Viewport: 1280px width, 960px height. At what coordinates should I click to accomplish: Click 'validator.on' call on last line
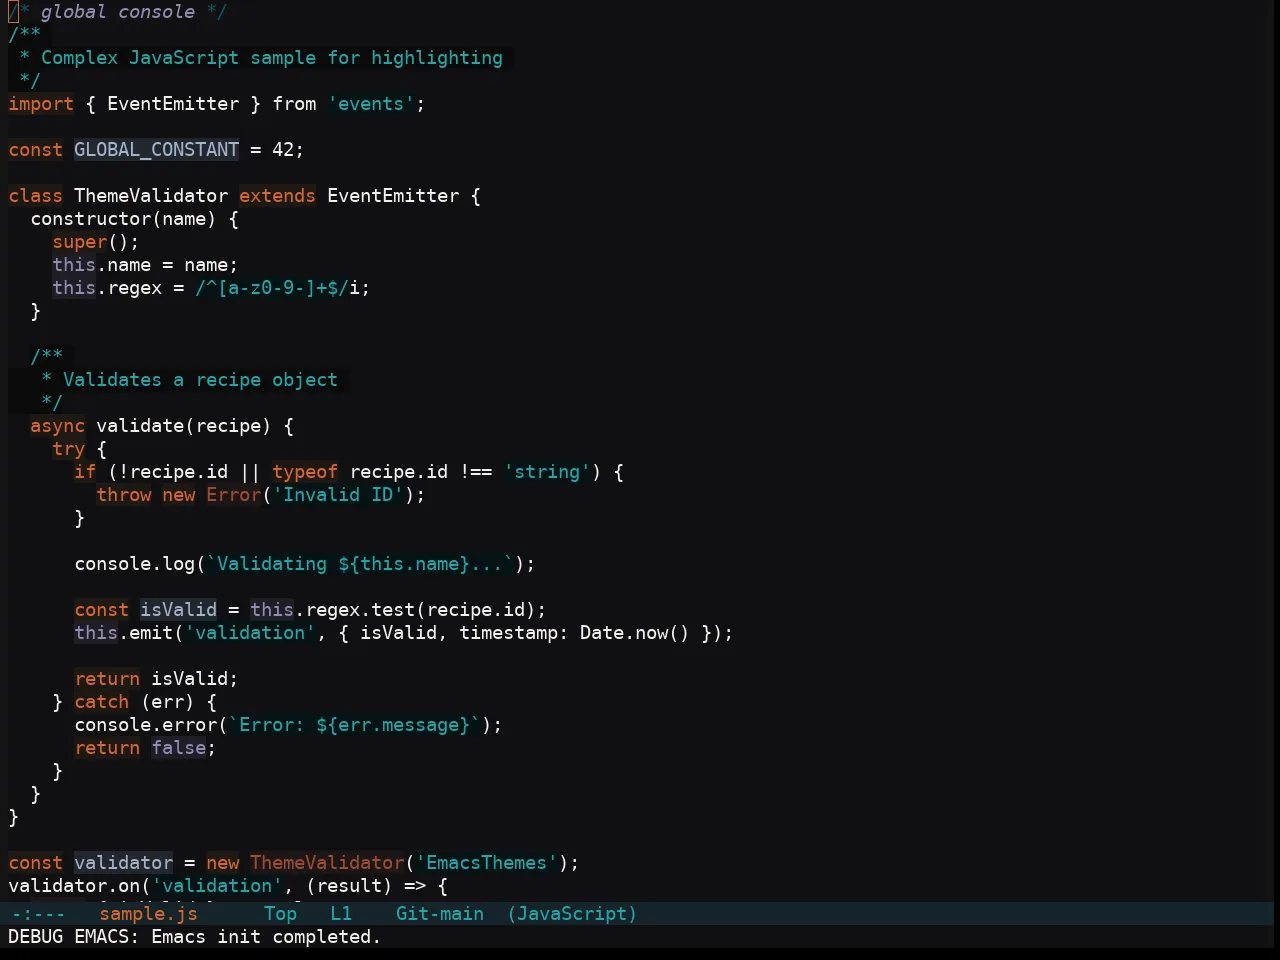(x=74, y=886)
